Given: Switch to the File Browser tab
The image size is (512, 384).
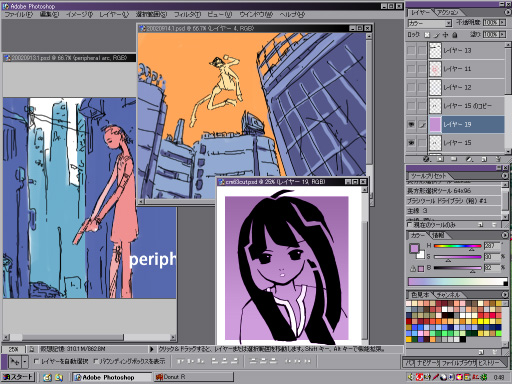Looking at the screenshot, I should tap(458, 363).
